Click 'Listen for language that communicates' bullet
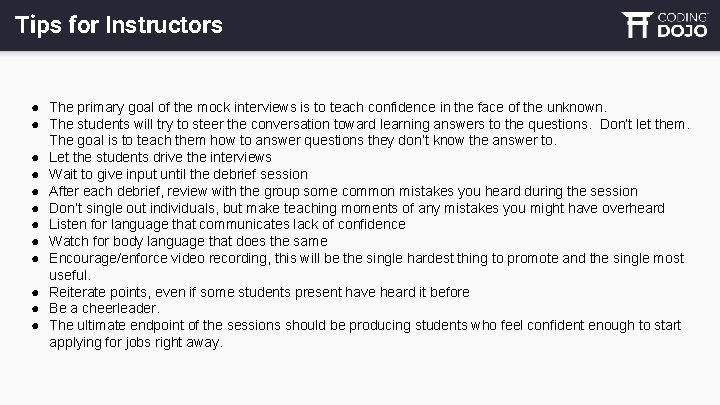The width and height of the screenshot is (720, 405). (227, 224)
